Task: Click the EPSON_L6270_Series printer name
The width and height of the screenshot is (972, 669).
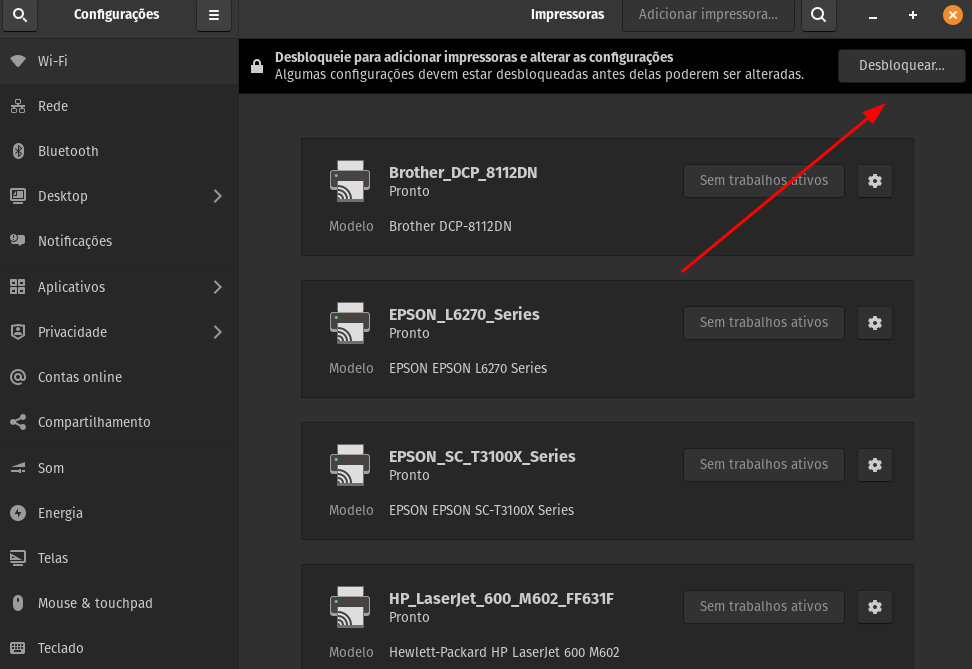Action: (464, 314)
